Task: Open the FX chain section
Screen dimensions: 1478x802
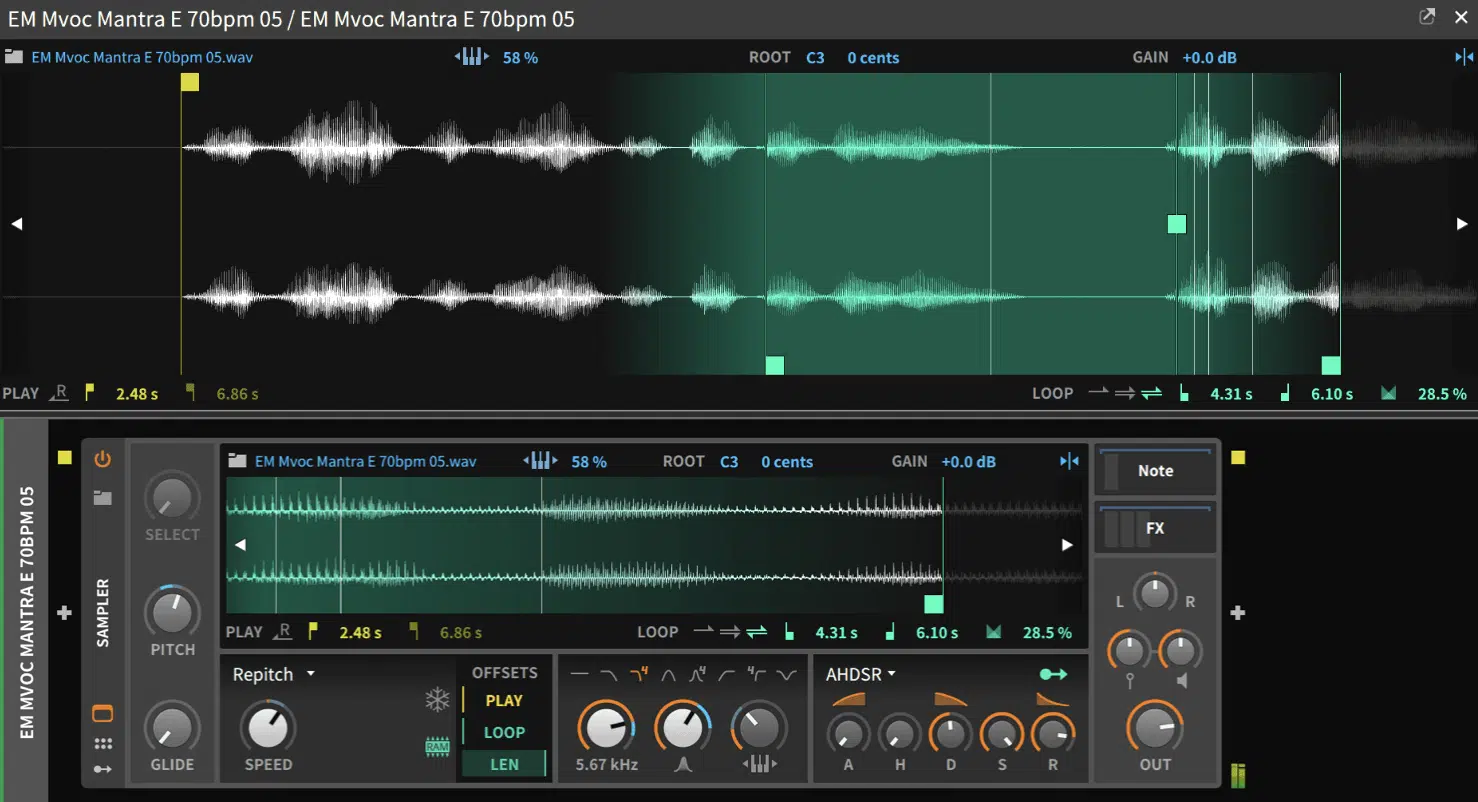Action: [x=1155, y=527]
